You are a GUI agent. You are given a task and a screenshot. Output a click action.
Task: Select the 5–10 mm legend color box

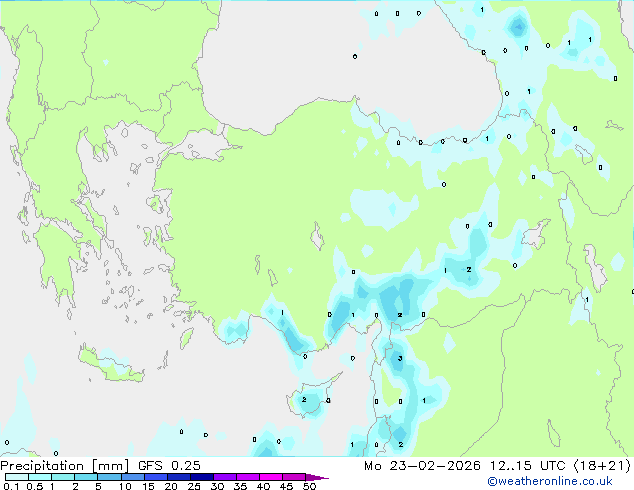(x=109, y=477)
